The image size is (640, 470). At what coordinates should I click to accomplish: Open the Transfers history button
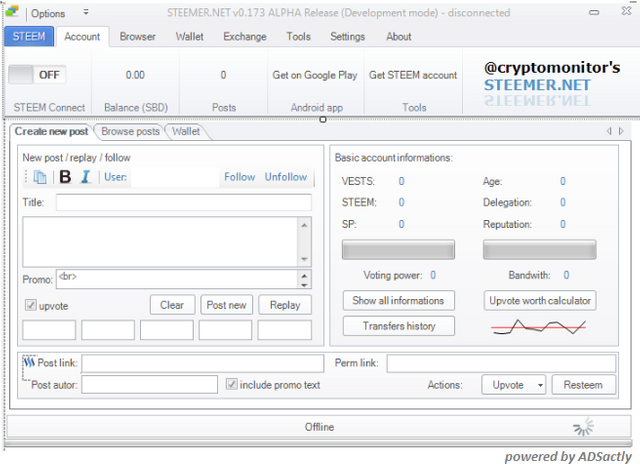pos(398,326)
